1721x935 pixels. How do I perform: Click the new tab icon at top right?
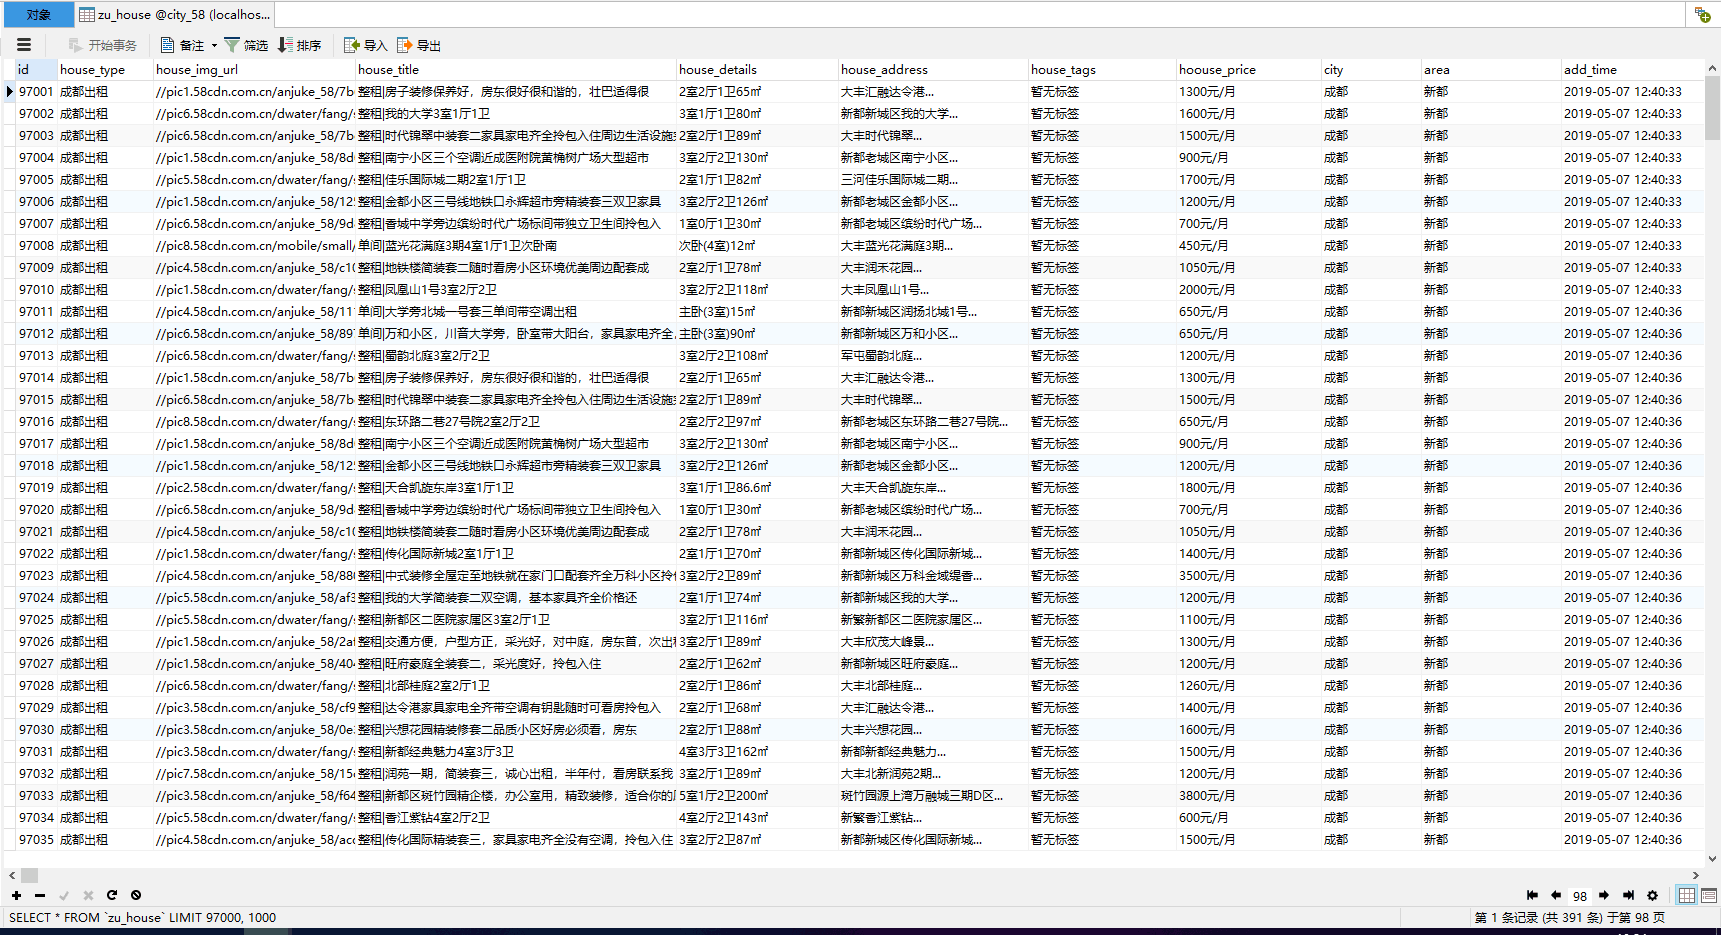[1702, 14]
